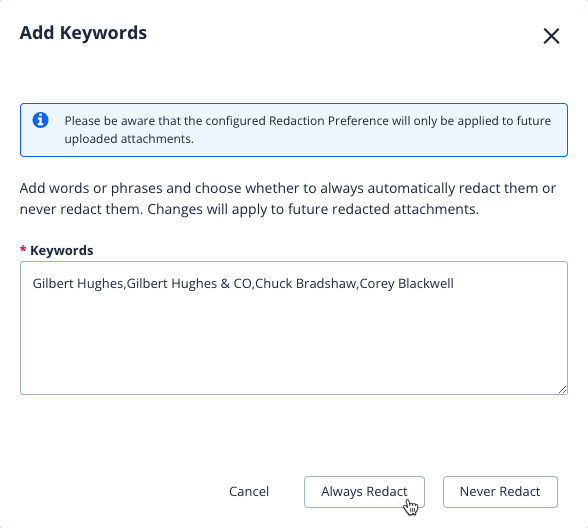The height and width of the screenshot is (528, 588).
Task: Place cursor on 'Gilbert Hughes & CO' keyword
Action: click(x=190, y=284)
